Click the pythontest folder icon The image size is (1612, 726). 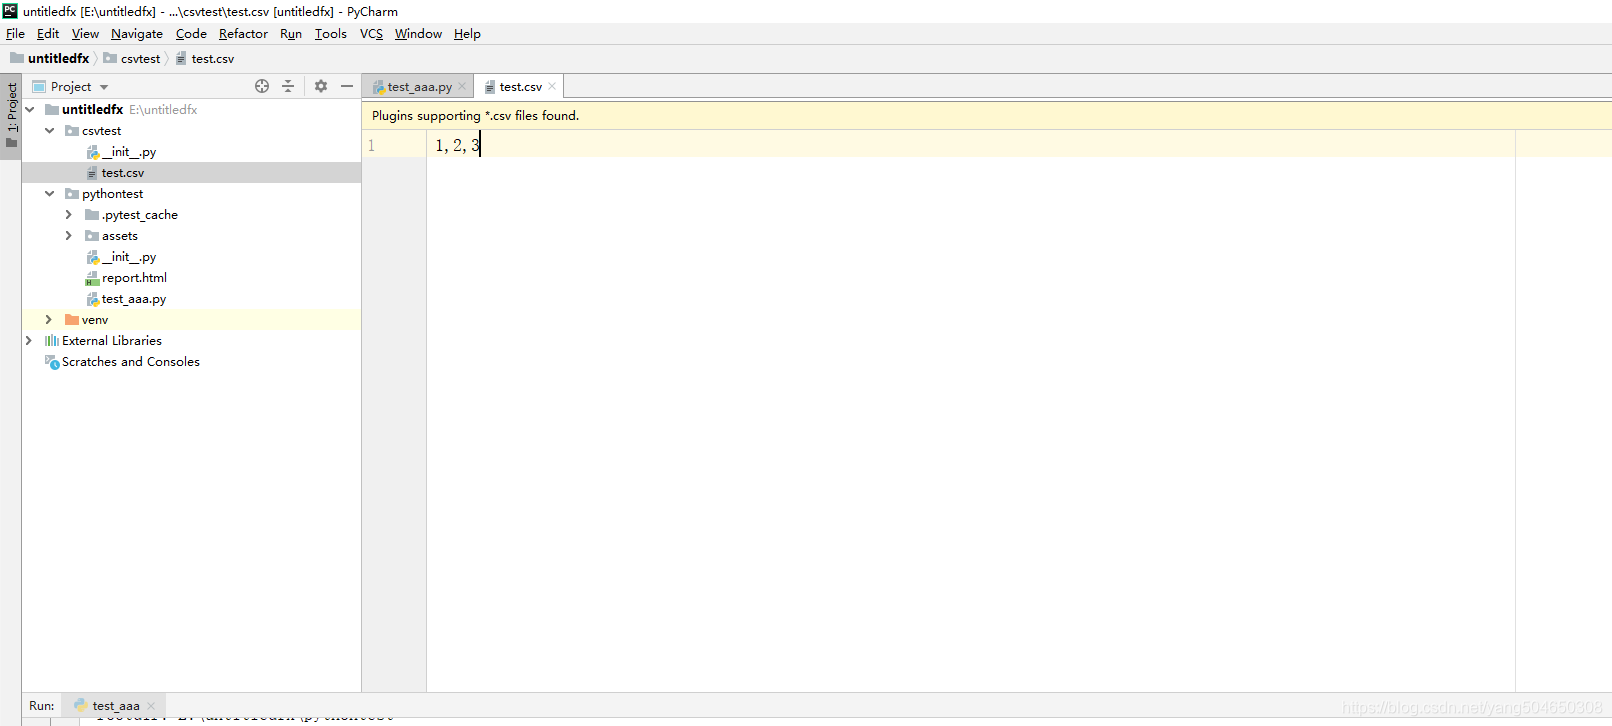72,194
